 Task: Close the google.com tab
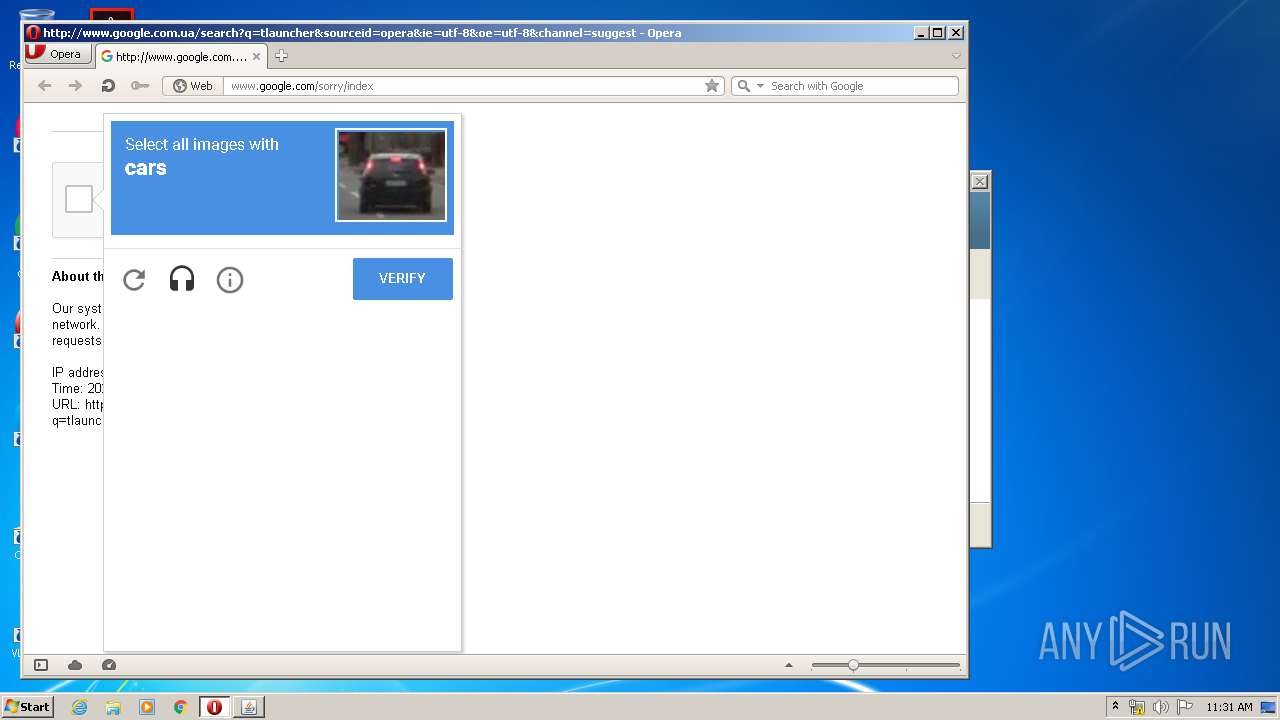[256, 57]
